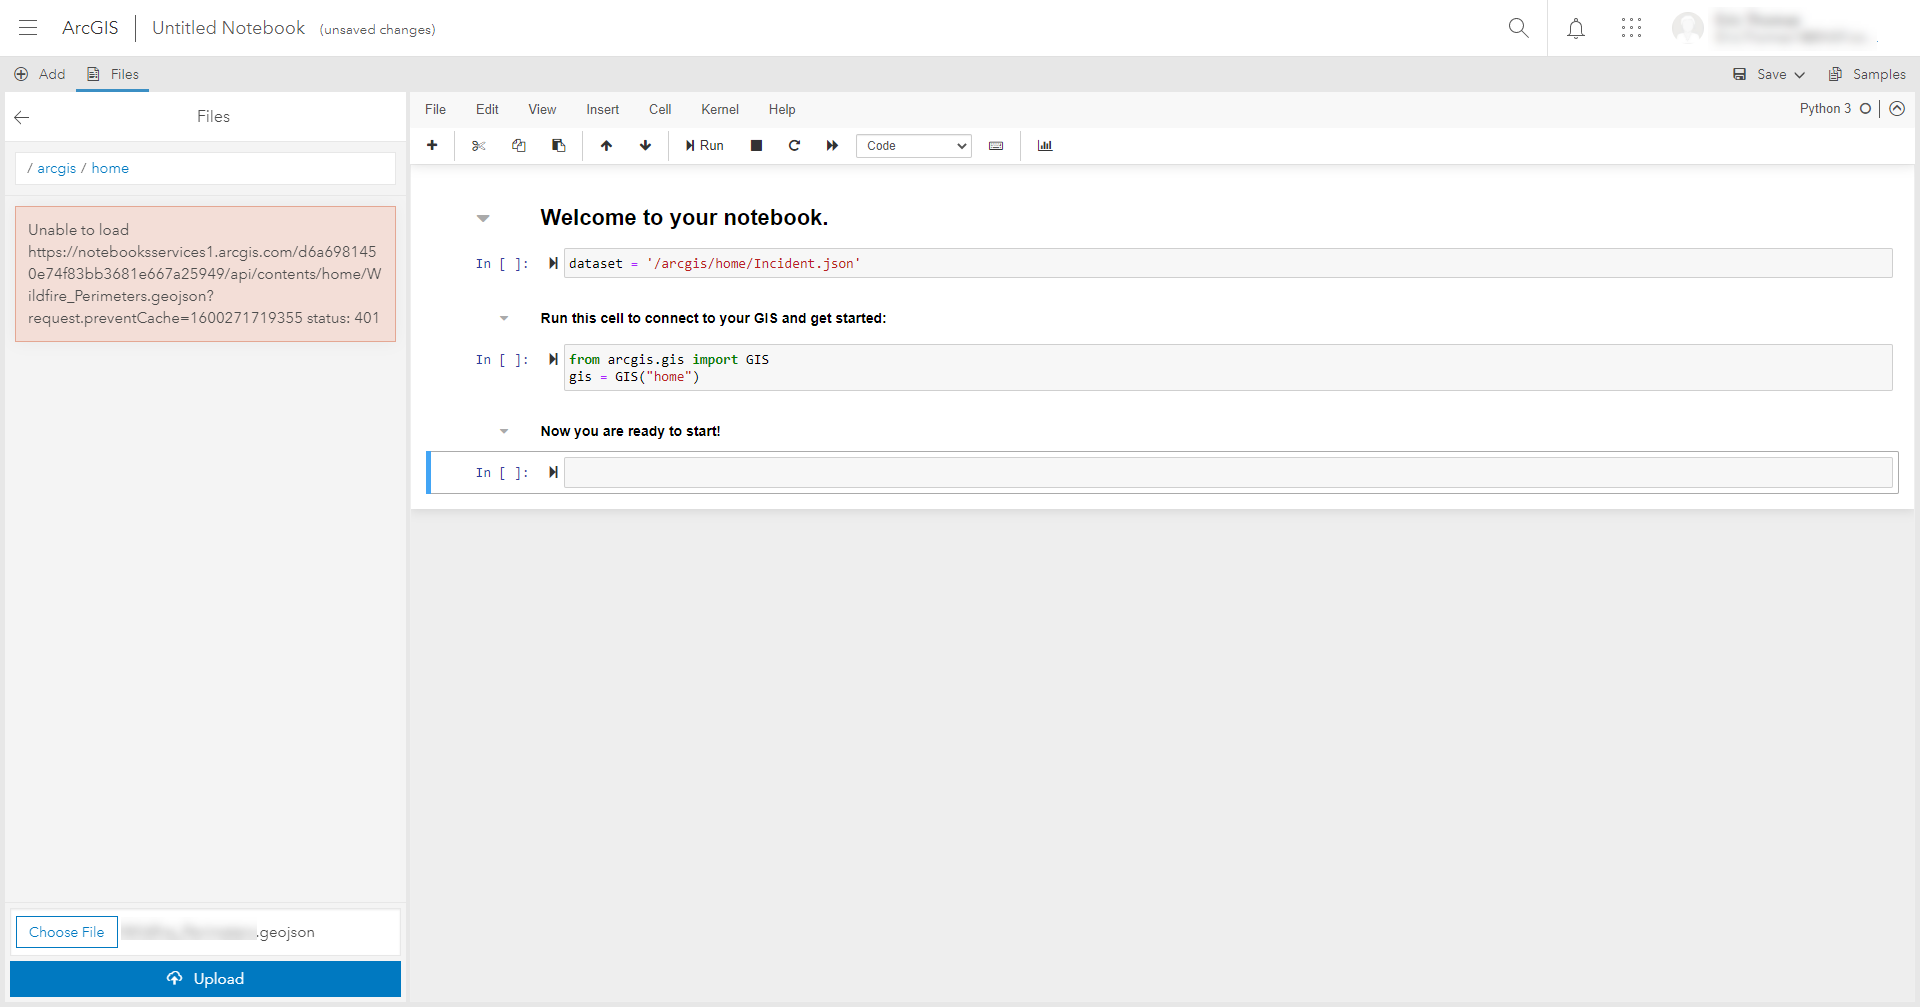This screenshot has height=1007, width=1920.
Task: Click into the empty code cell
Action: [1228, 473]
